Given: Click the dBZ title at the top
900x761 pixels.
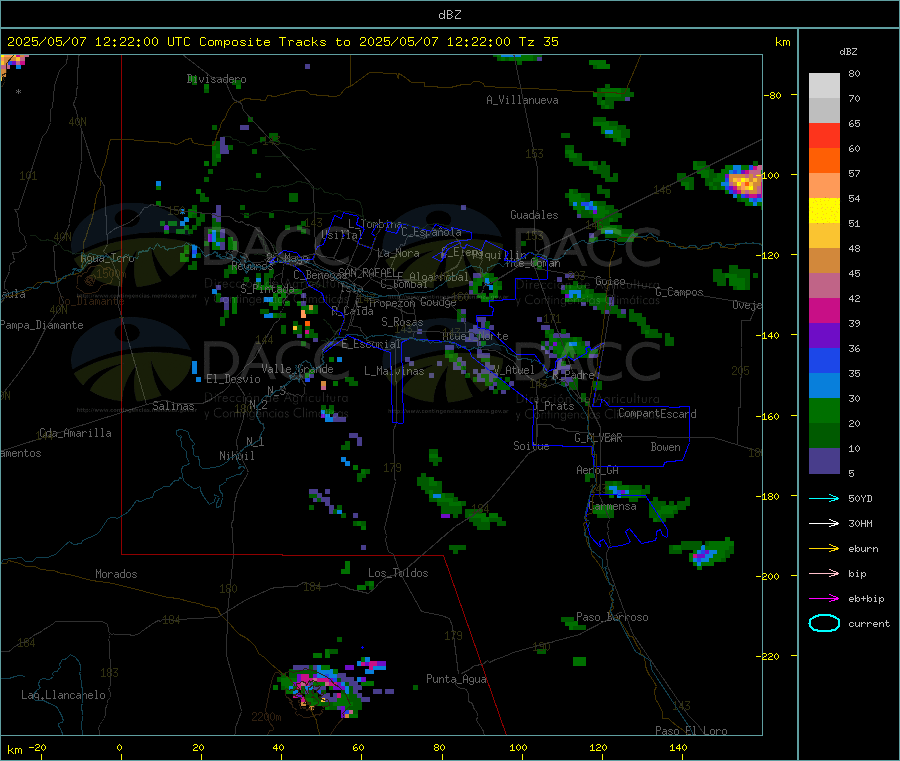Looking at the screenshot, I should tap(449, 15).
